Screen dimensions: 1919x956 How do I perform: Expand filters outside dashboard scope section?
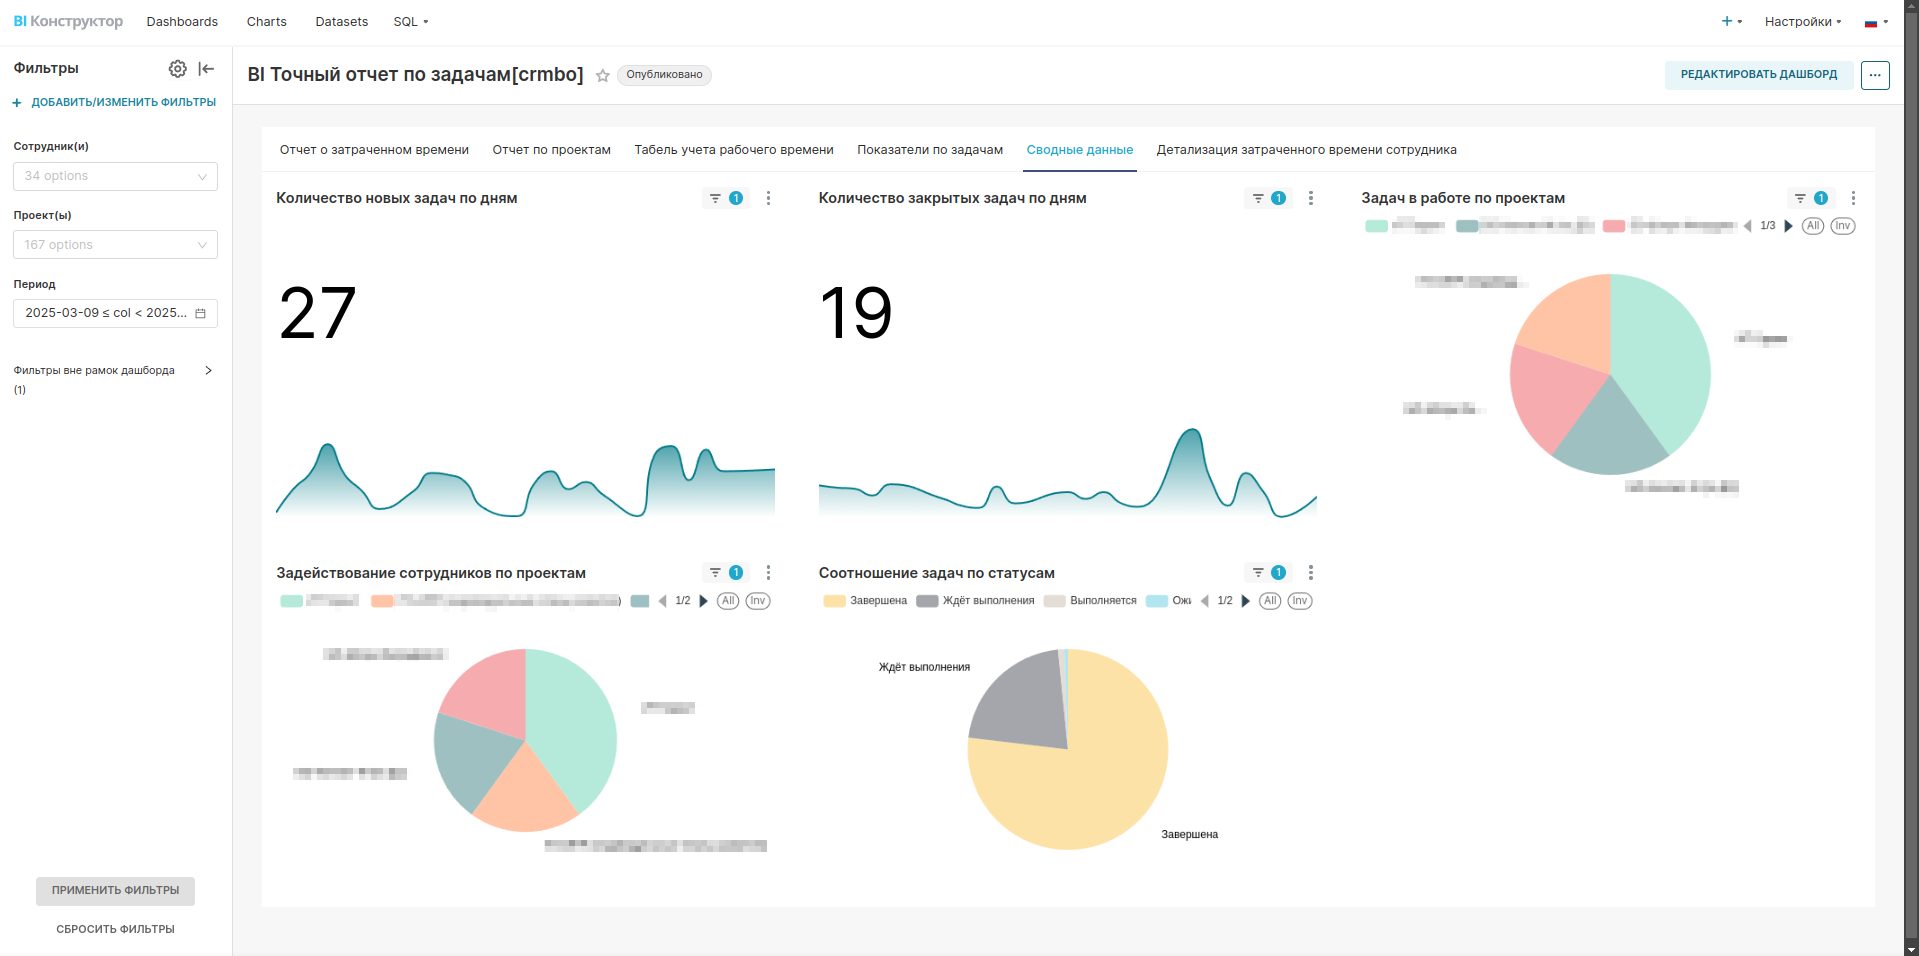click(208, 371)
